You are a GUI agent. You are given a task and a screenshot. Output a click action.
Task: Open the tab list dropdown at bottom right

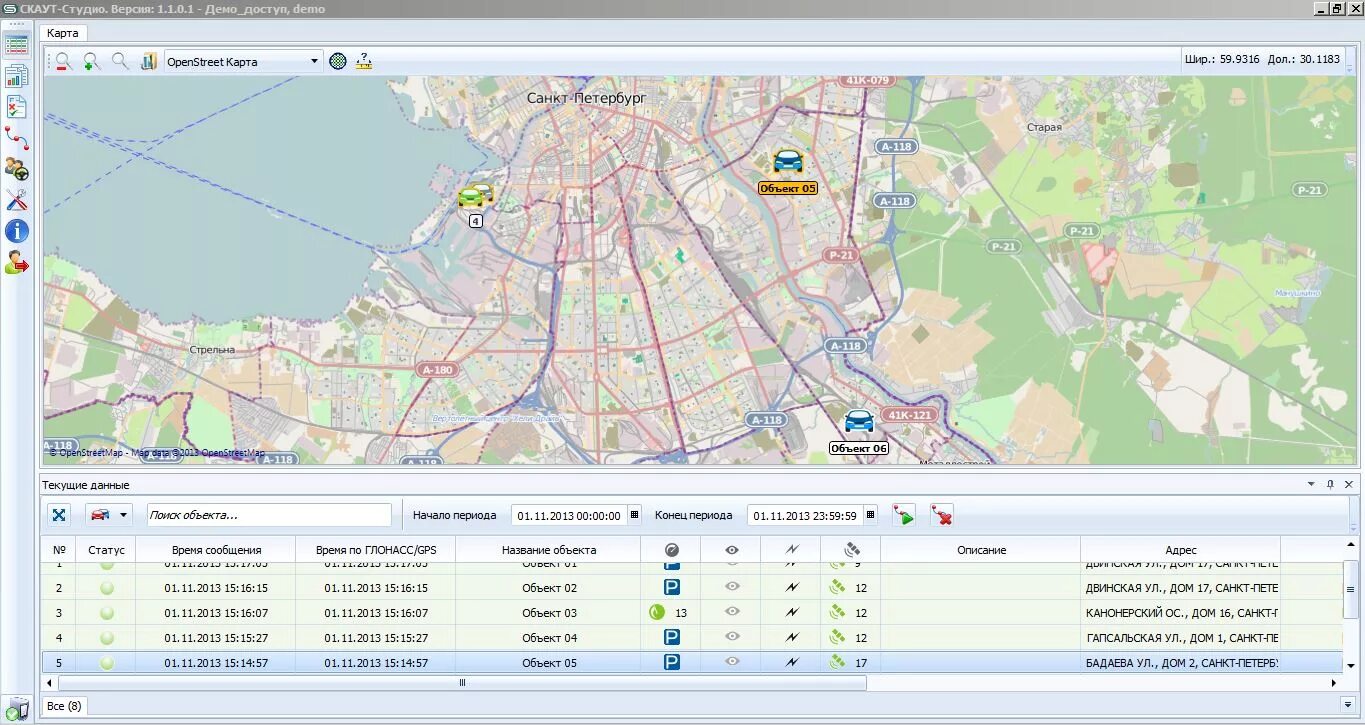point(1348,705)
